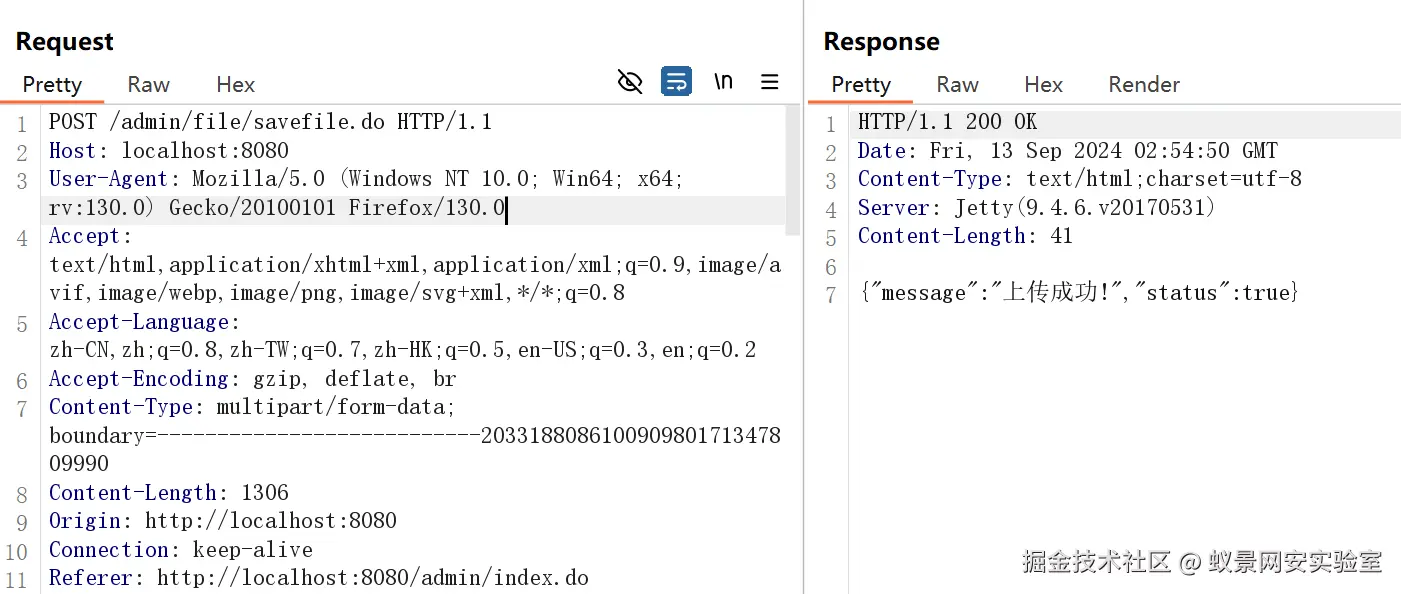Viewport: 1401px width, 594px height.
Task: Open the Request editor hamburger menu
Action: 769,82
